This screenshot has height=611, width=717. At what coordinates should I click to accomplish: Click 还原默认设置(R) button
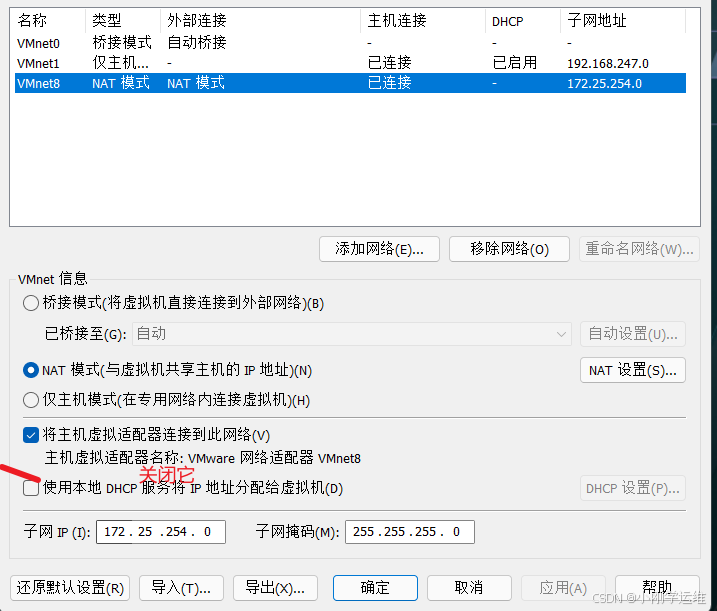[x=70, y=588]
